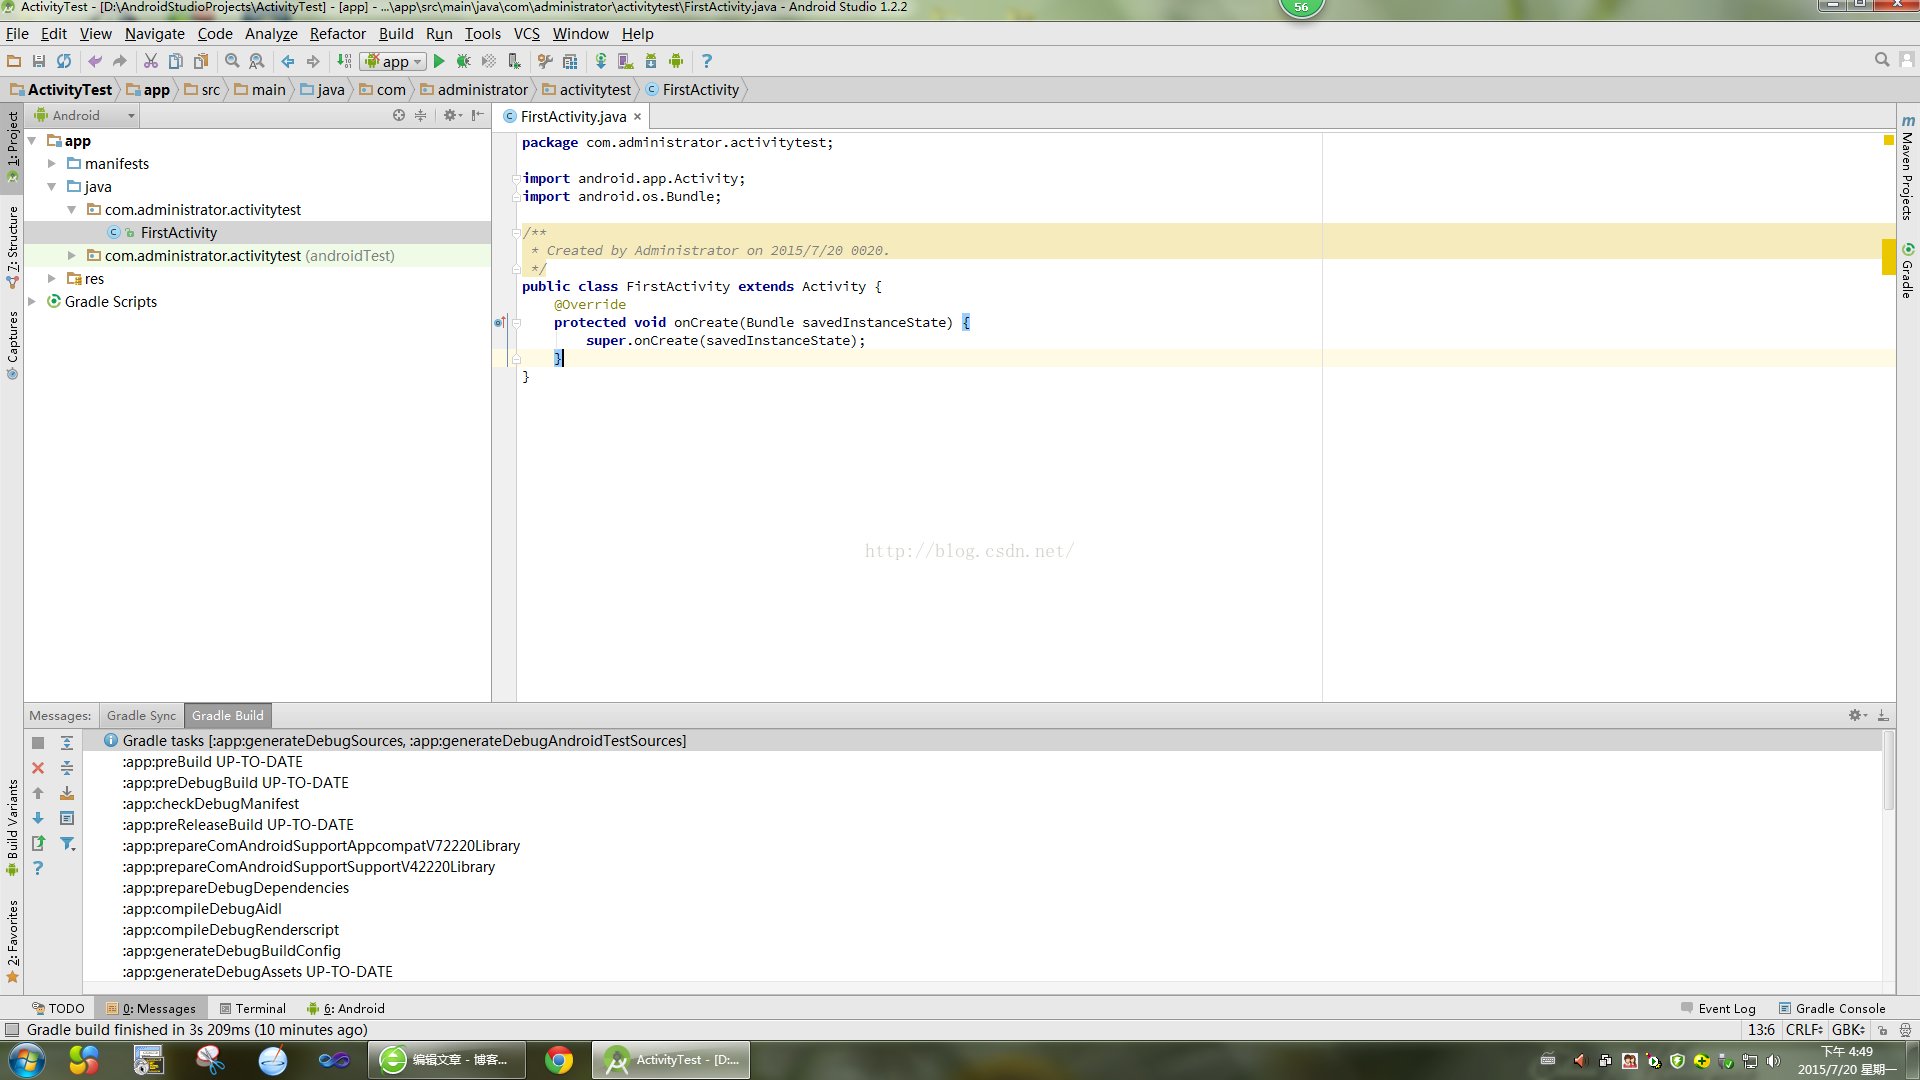Debug app with green bug icon
Screen dimensions: 1920x1080
464,61
